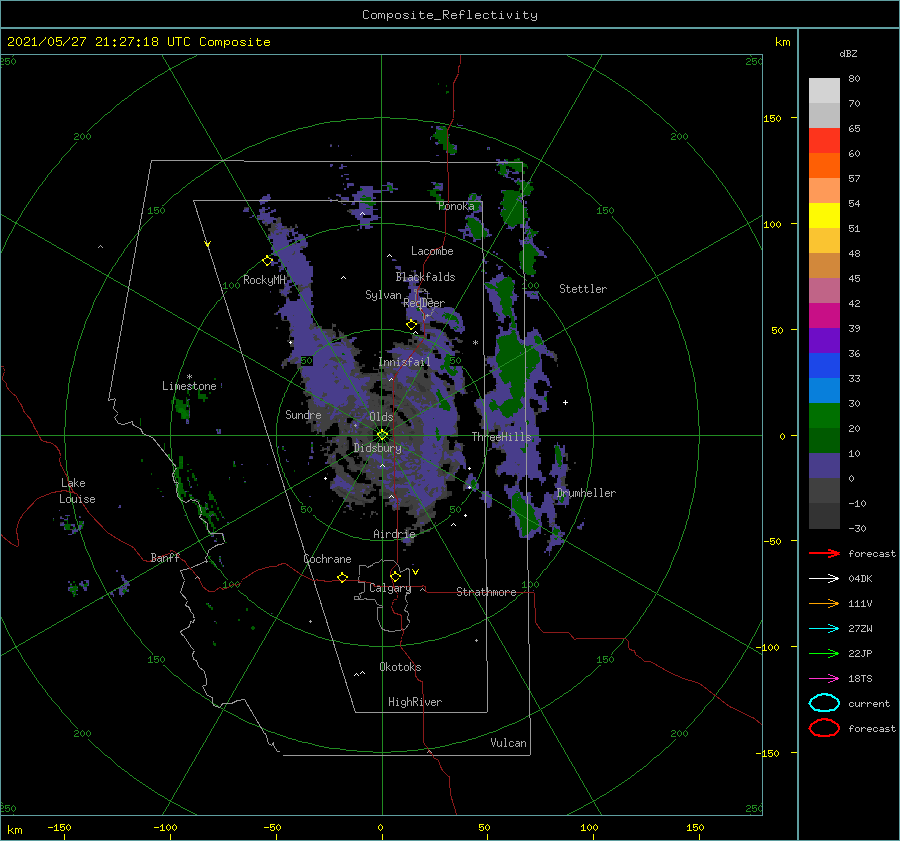Click yellow diamond marker above Calgary

(x=395, y=576)
